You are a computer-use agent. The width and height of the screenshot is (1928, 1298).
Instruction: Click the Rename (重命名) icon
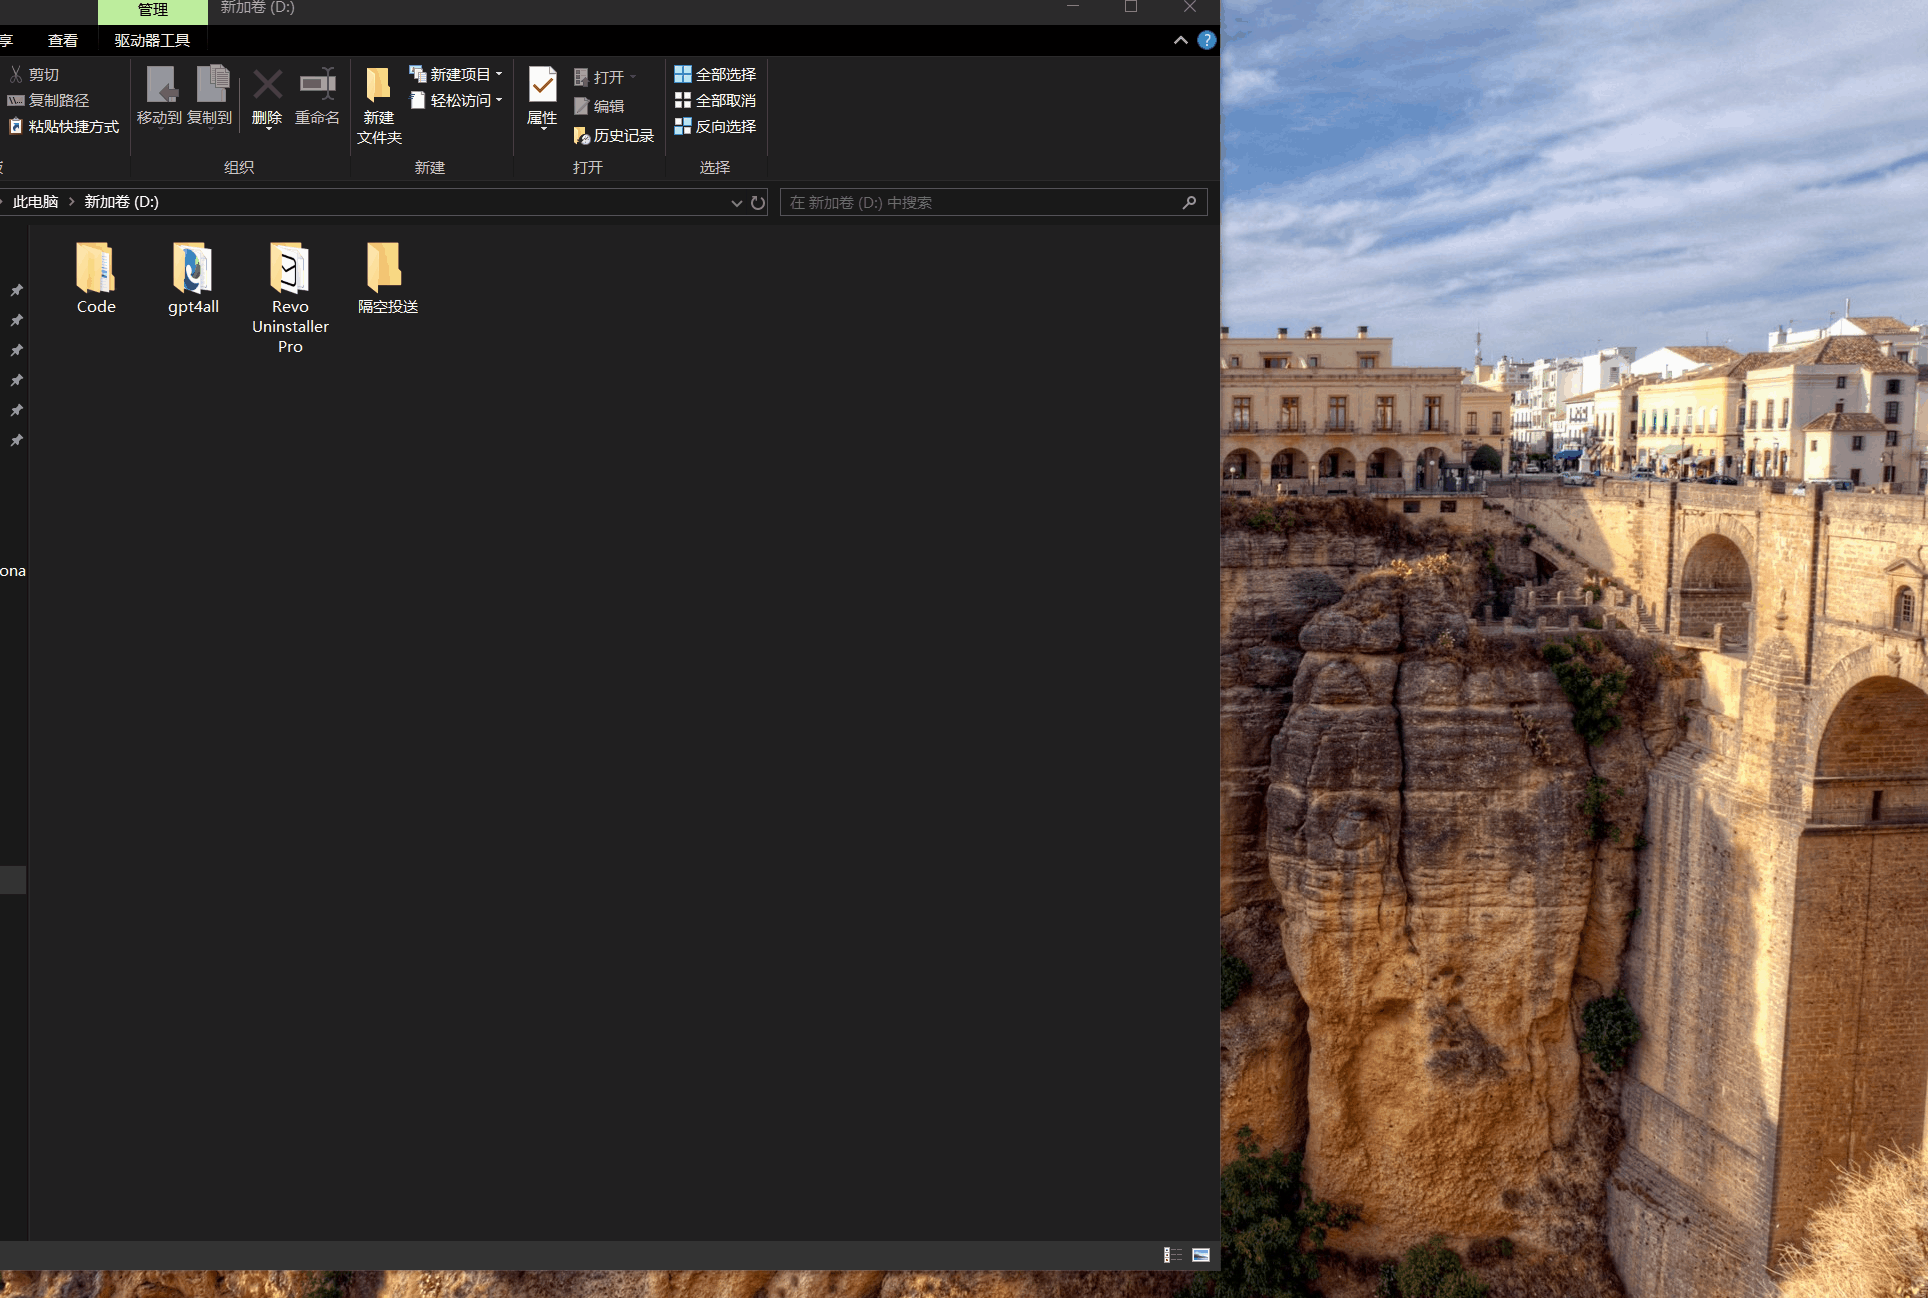(318, 86)
